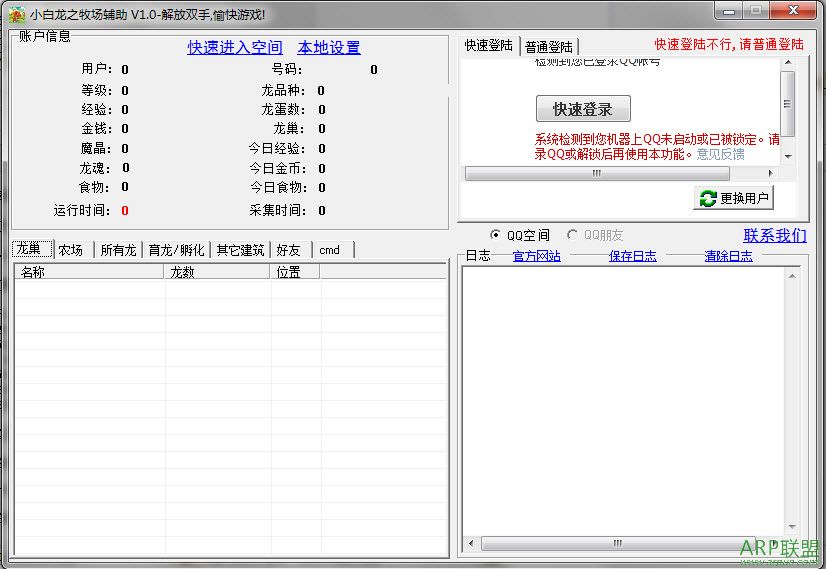
Task: Open the 官方网站 link
Action: [x=536, y=256]
